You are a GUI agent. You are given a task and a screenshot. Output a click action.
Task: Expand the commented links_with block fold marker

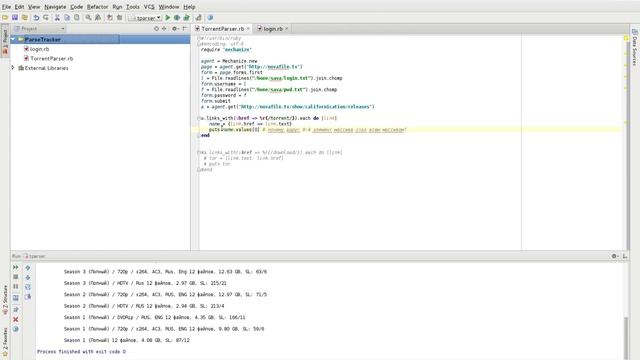point(199,152)
